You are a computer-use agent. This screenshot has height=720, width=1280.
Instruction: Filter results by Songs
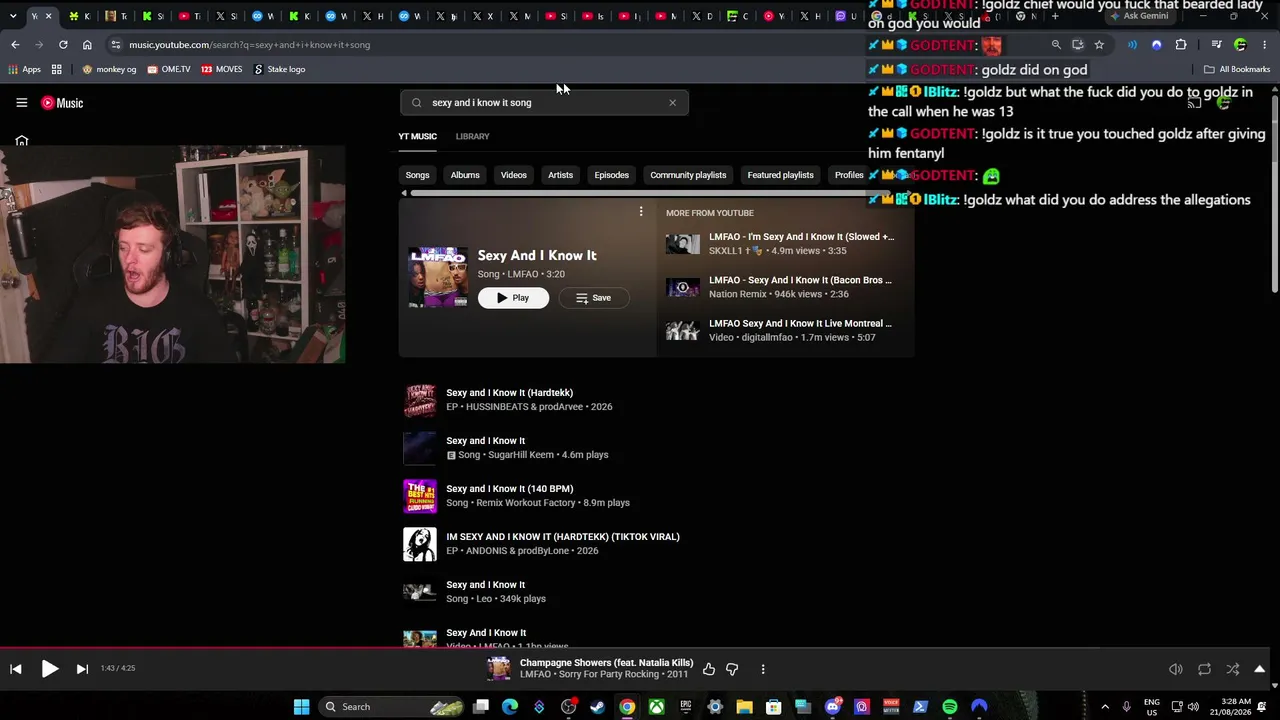(x=417, y=175)
